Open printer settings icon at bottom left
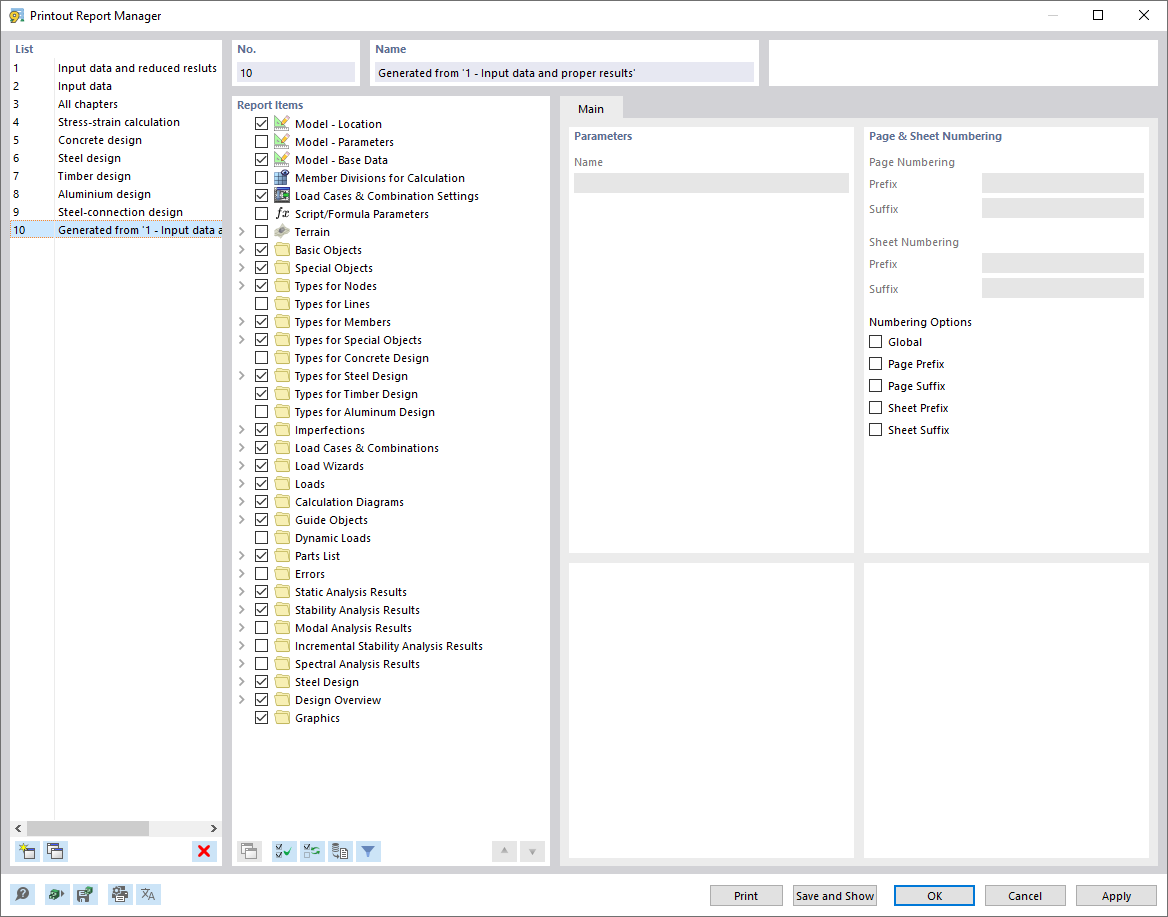 click(x=120, y=894)
